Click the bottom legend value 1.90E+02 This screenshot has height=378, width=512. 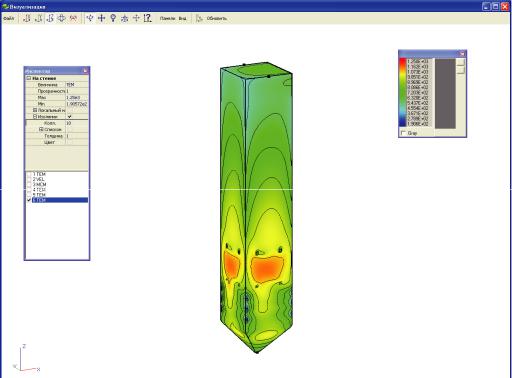[418, 124]
